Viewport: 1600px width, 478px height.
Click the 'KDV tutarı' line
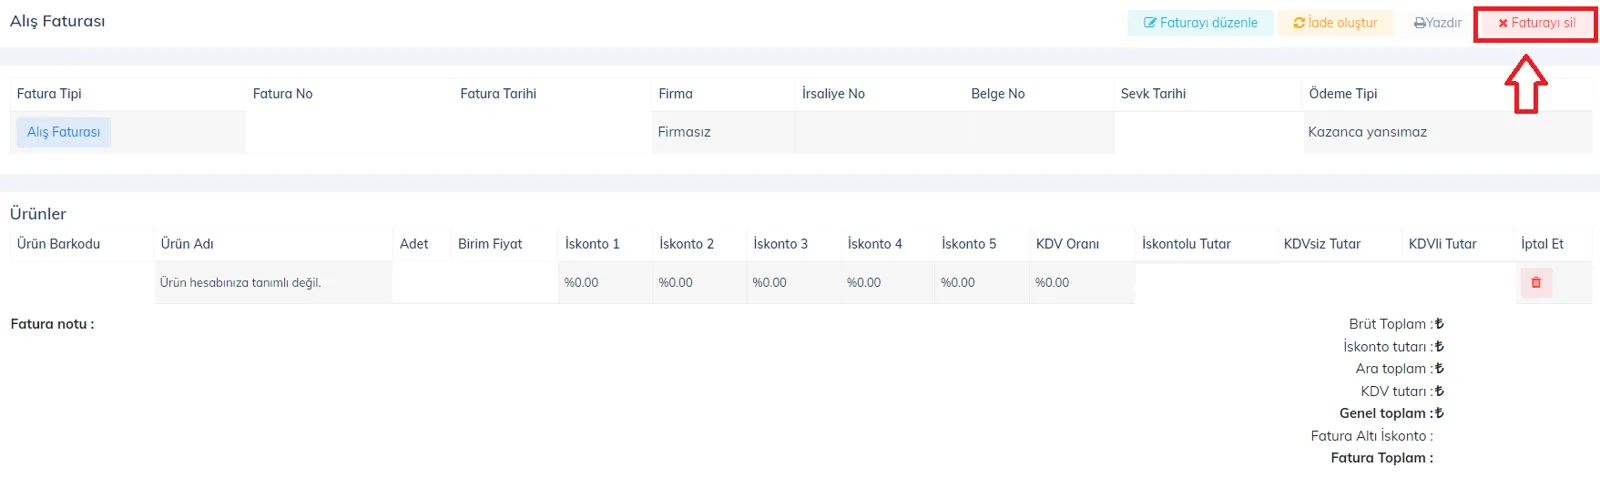tap(1402, 392)
